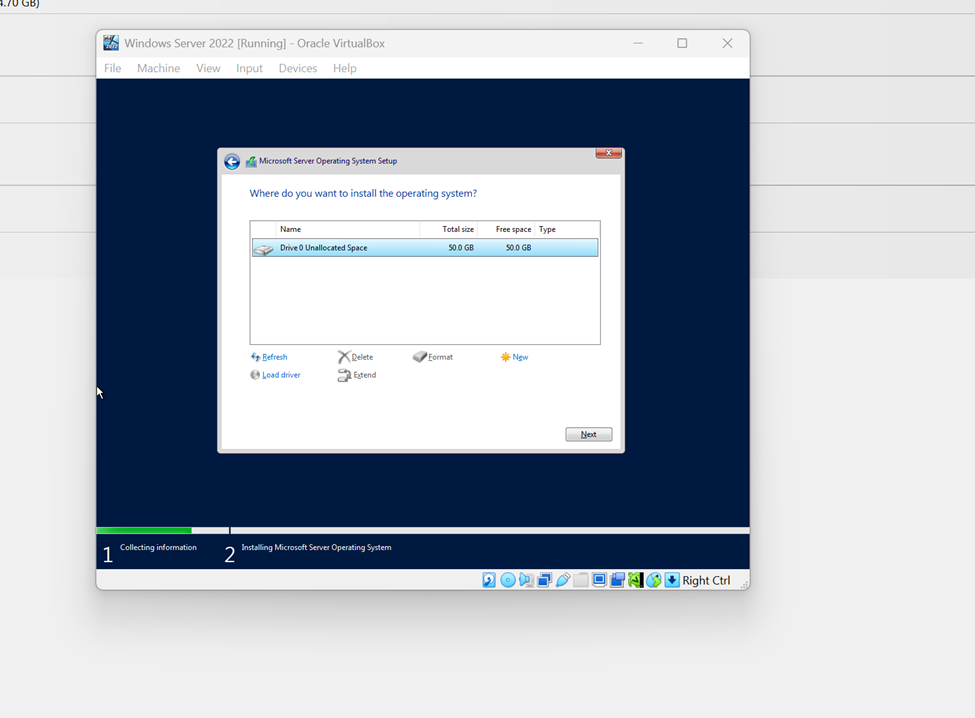This screenshot has height=718, width=975.
Task: Open the Devices menu
Action: pos(298,68)
